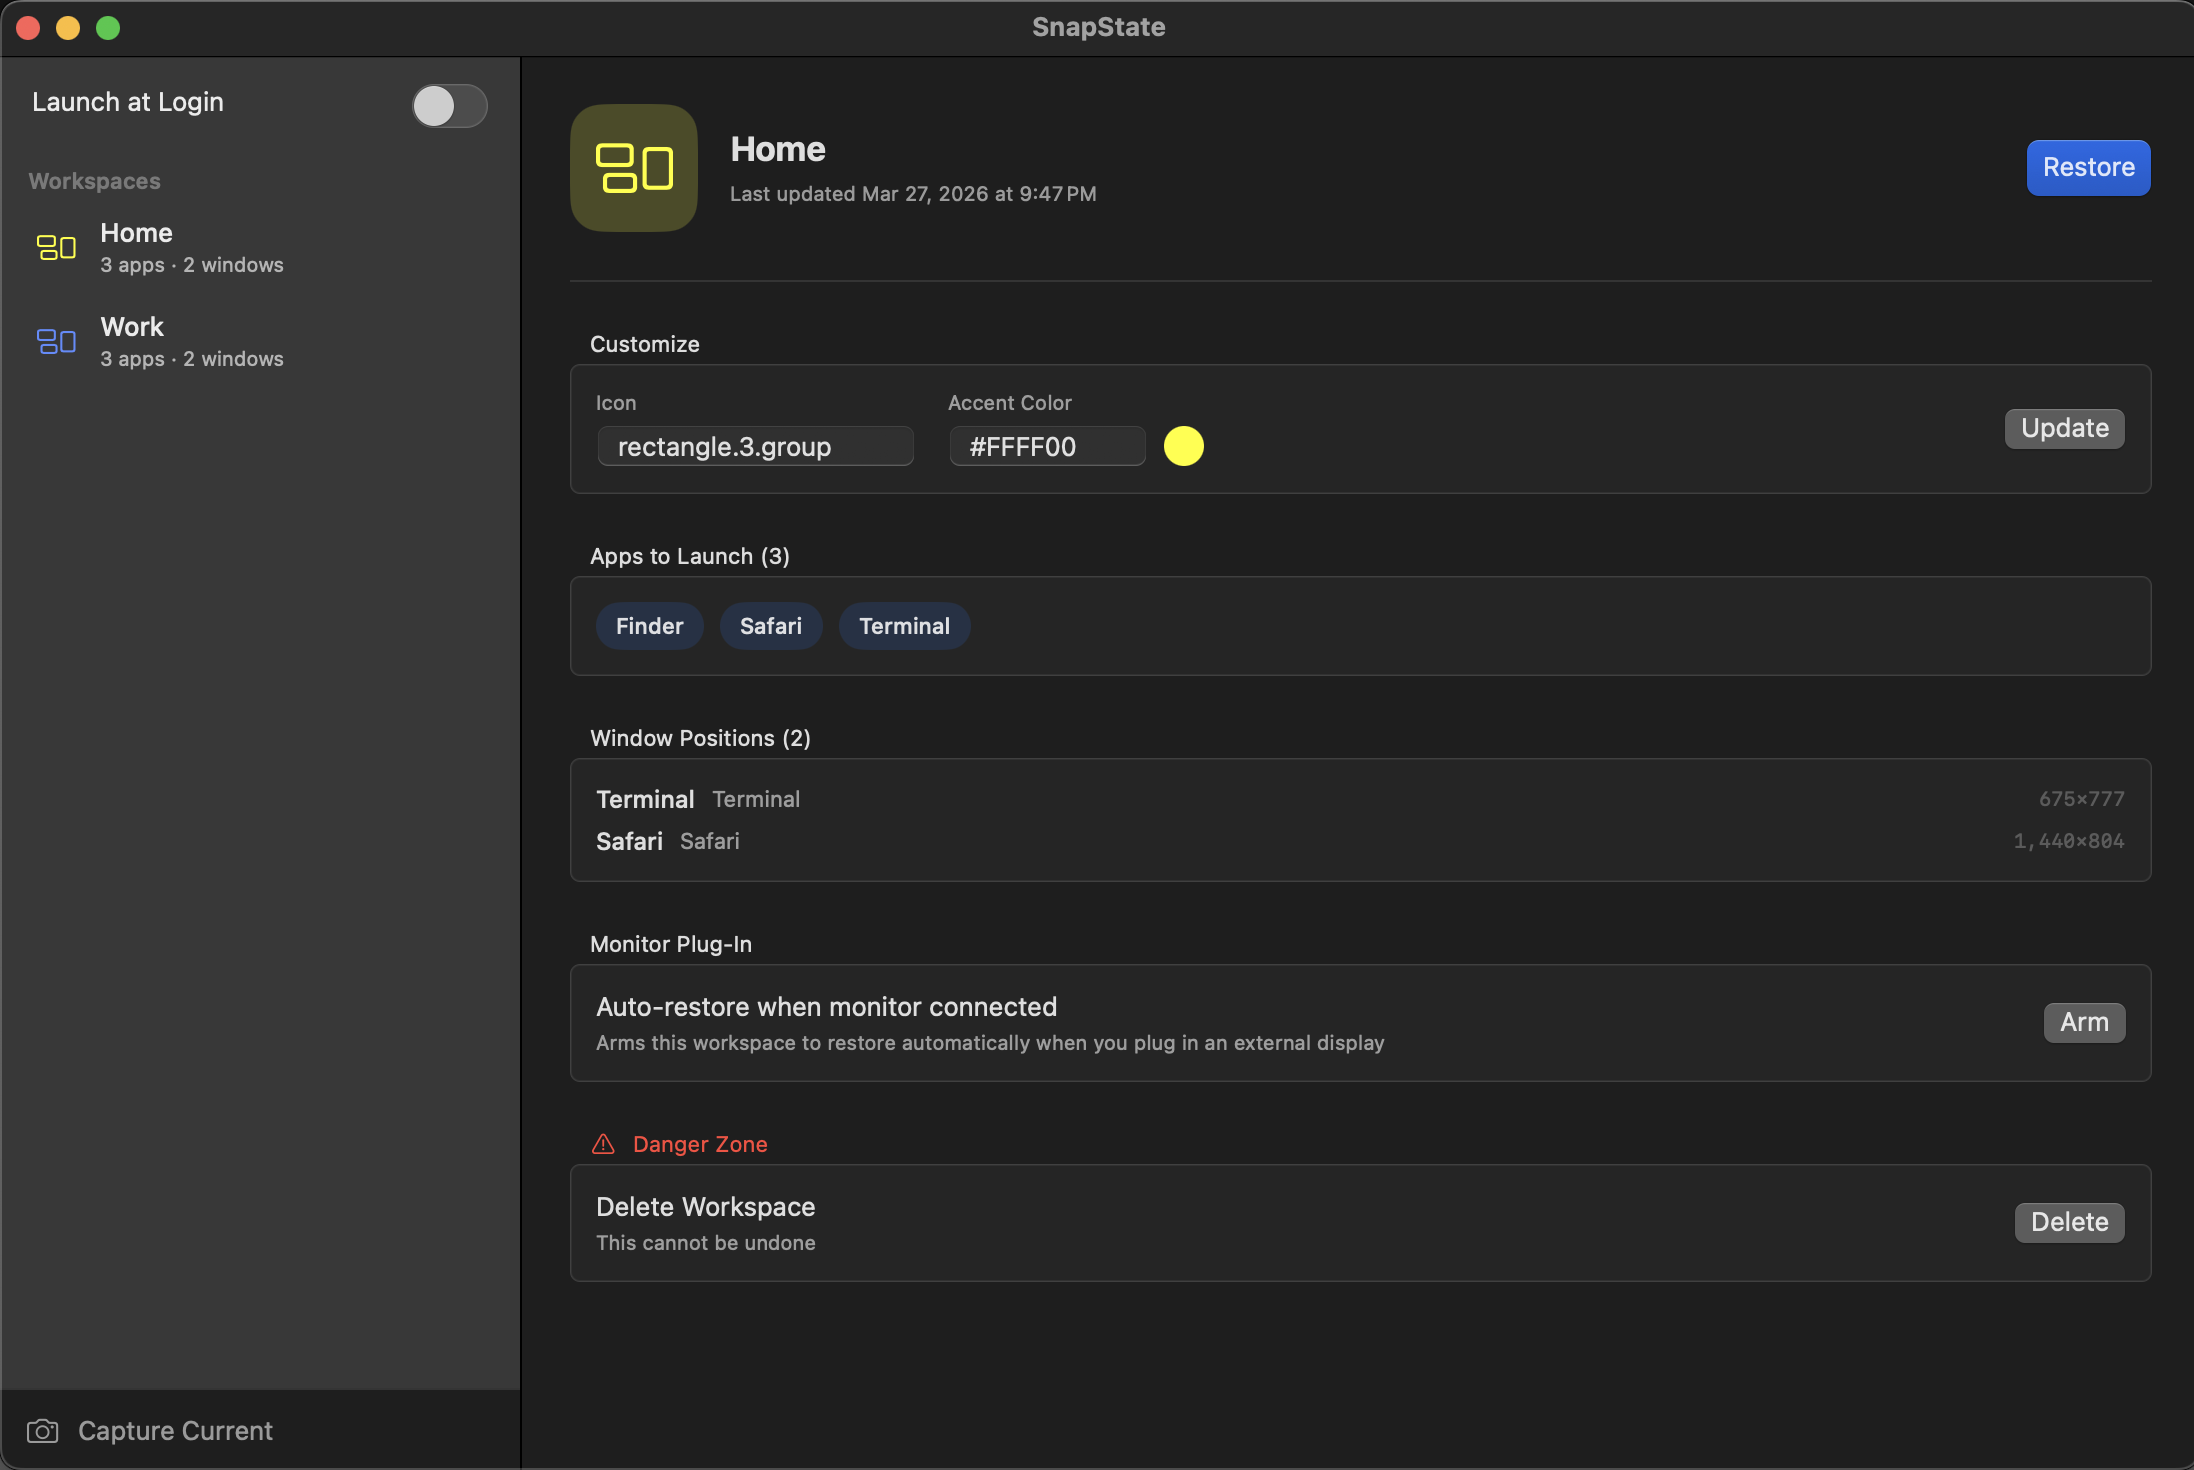2194x1470 pixels.
Task: Select the Work workspace in sidebar
Action: (x=190, y=341)
